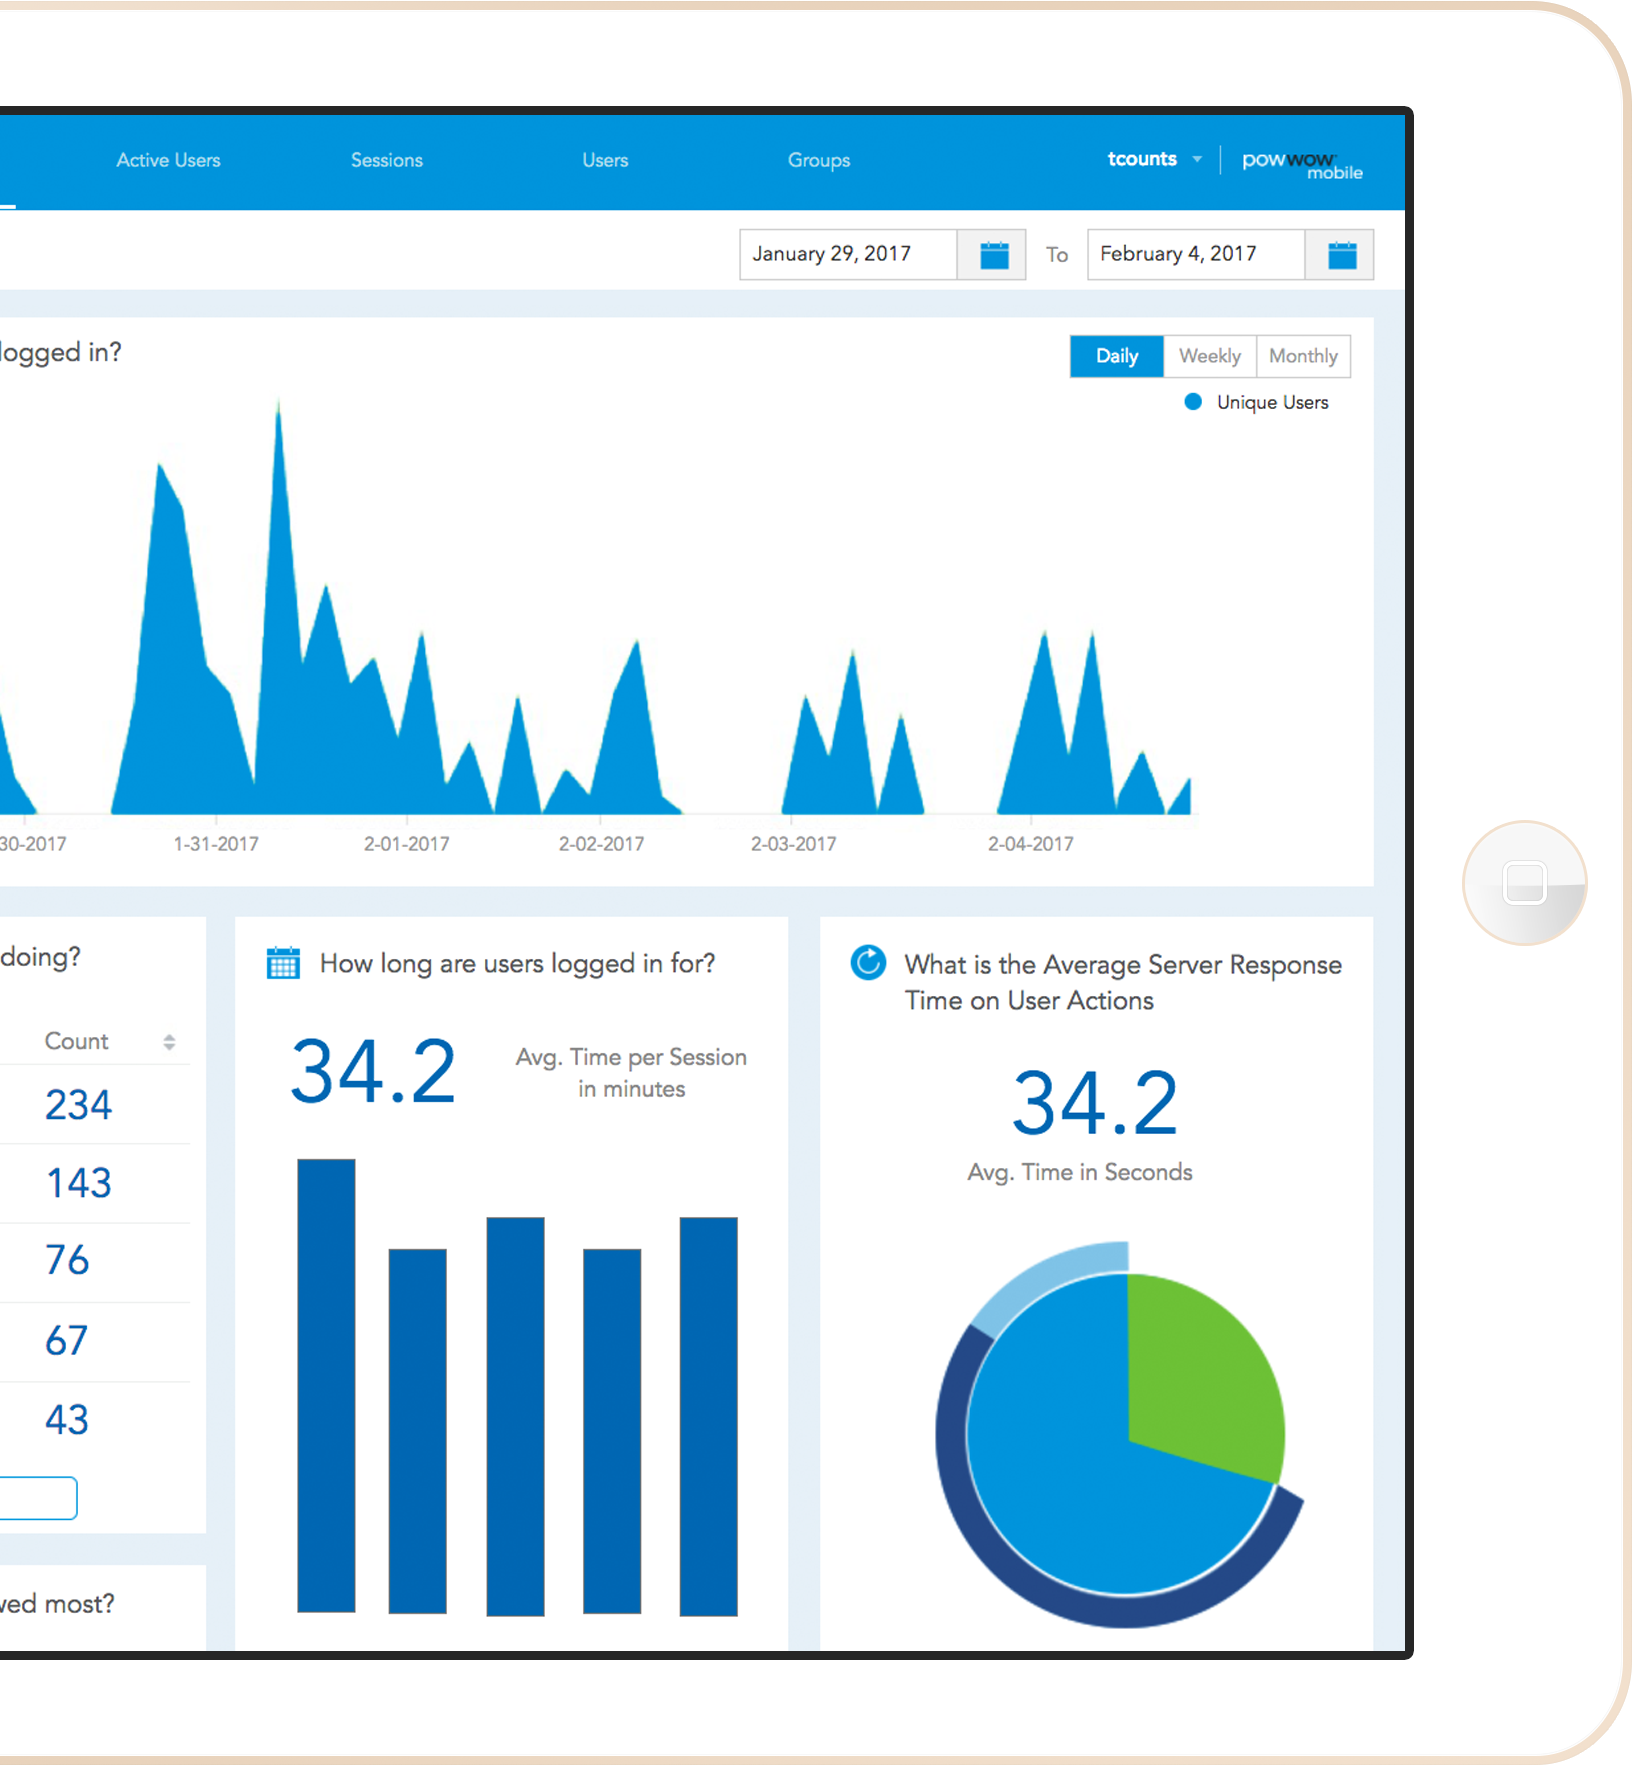This screenshot has width=1633, height=1766.
Task: Go to the Groups tab
Action: tap(818, 160)
